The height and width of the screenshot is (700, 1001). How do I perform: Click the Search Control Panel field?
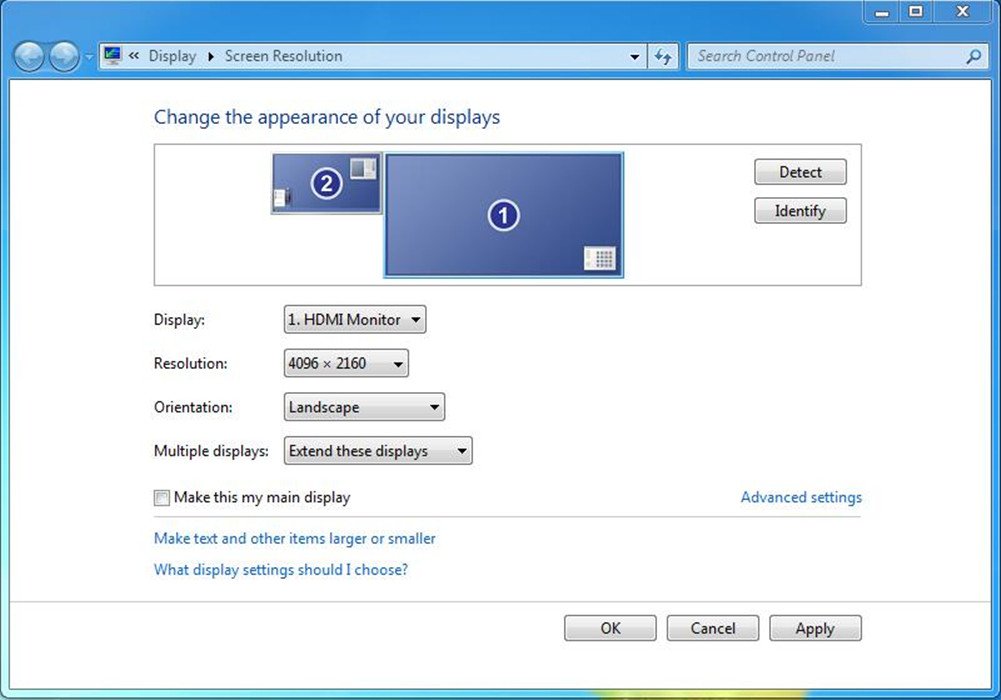825,57
